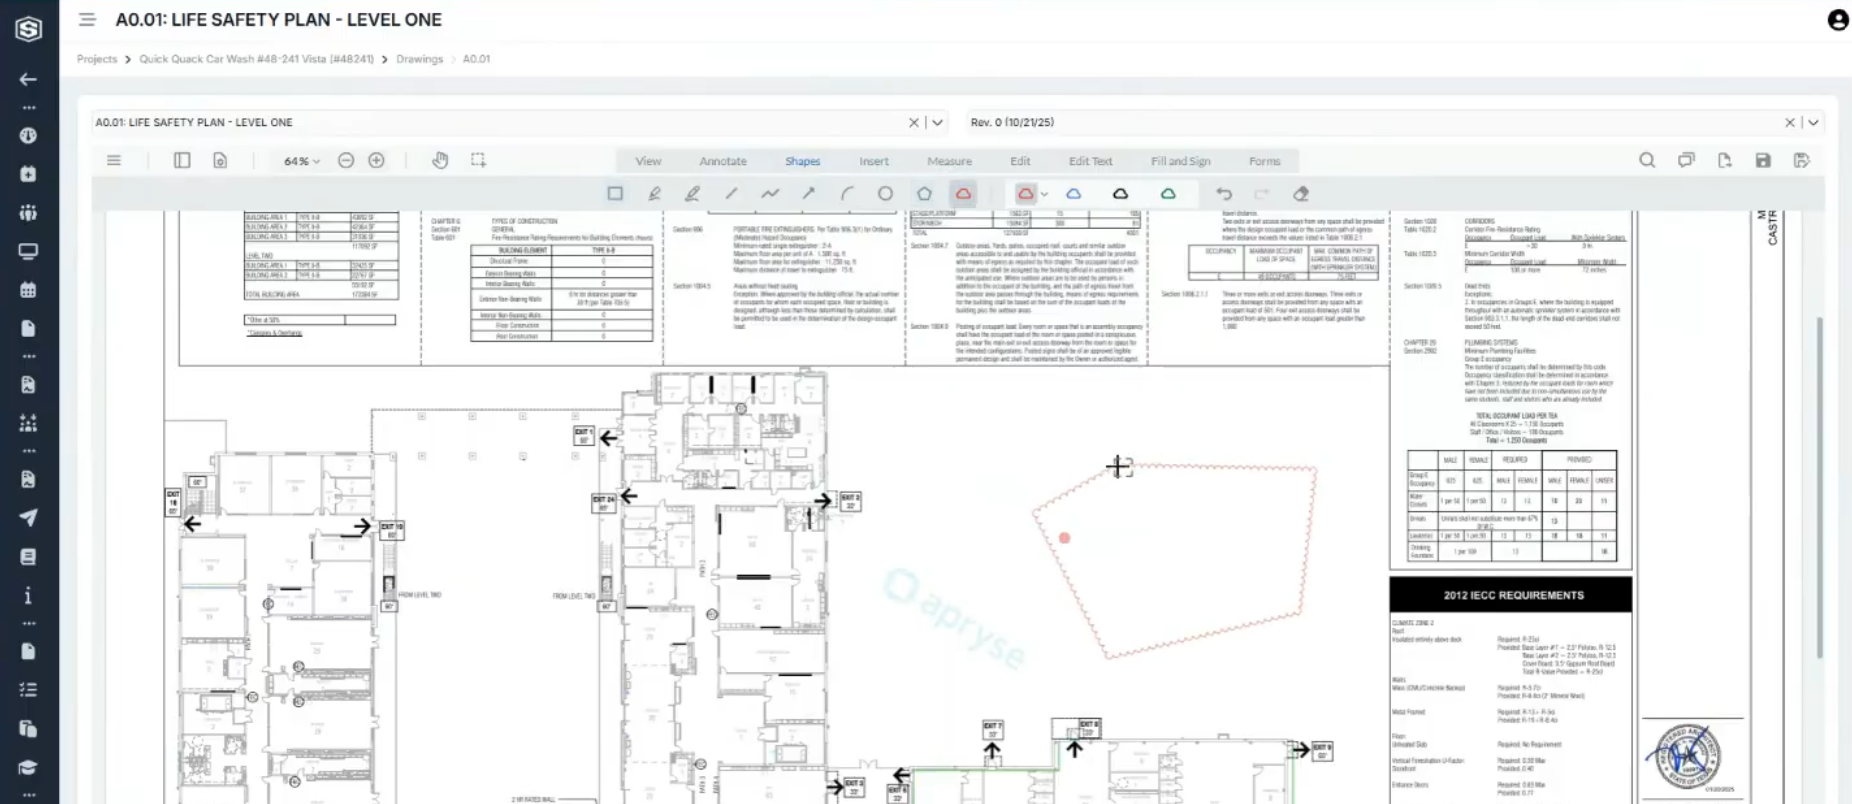Open the Projects breadcrumb link
The image size is (1852, 804).
(97, 59)
